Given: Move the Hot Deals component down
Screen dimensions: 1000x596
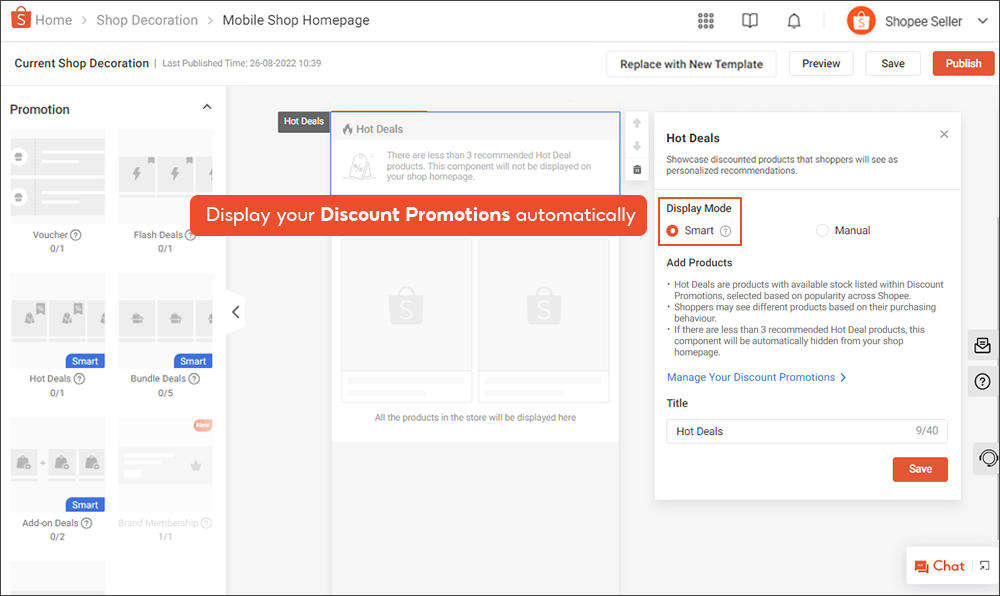Looking at the screenshot, I should (x=637, y=147).
